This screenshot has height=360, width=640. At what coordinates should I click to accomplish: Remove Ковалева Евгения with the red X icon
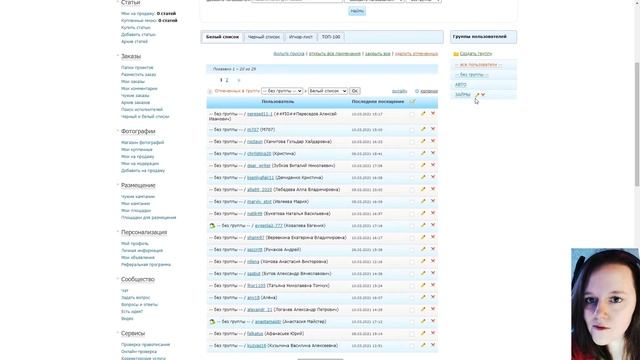point(433,225)
